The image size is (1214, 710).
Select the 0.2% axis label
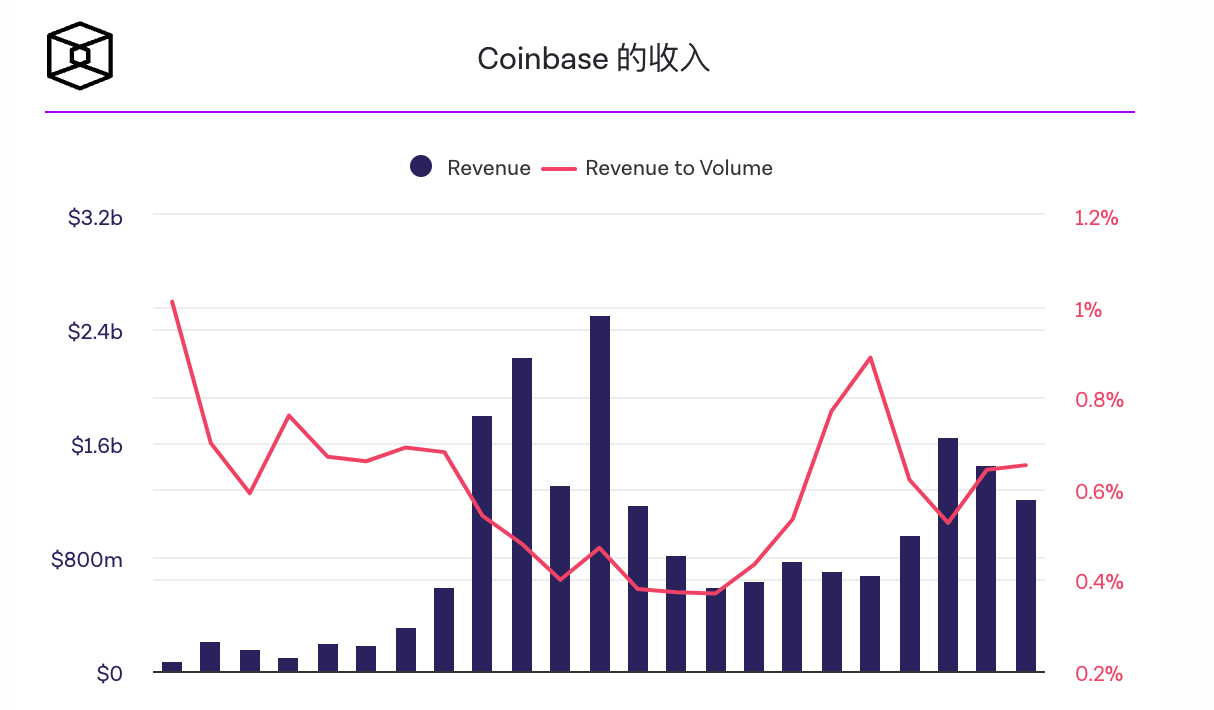pyautogui.click(x=1097, y=674)
